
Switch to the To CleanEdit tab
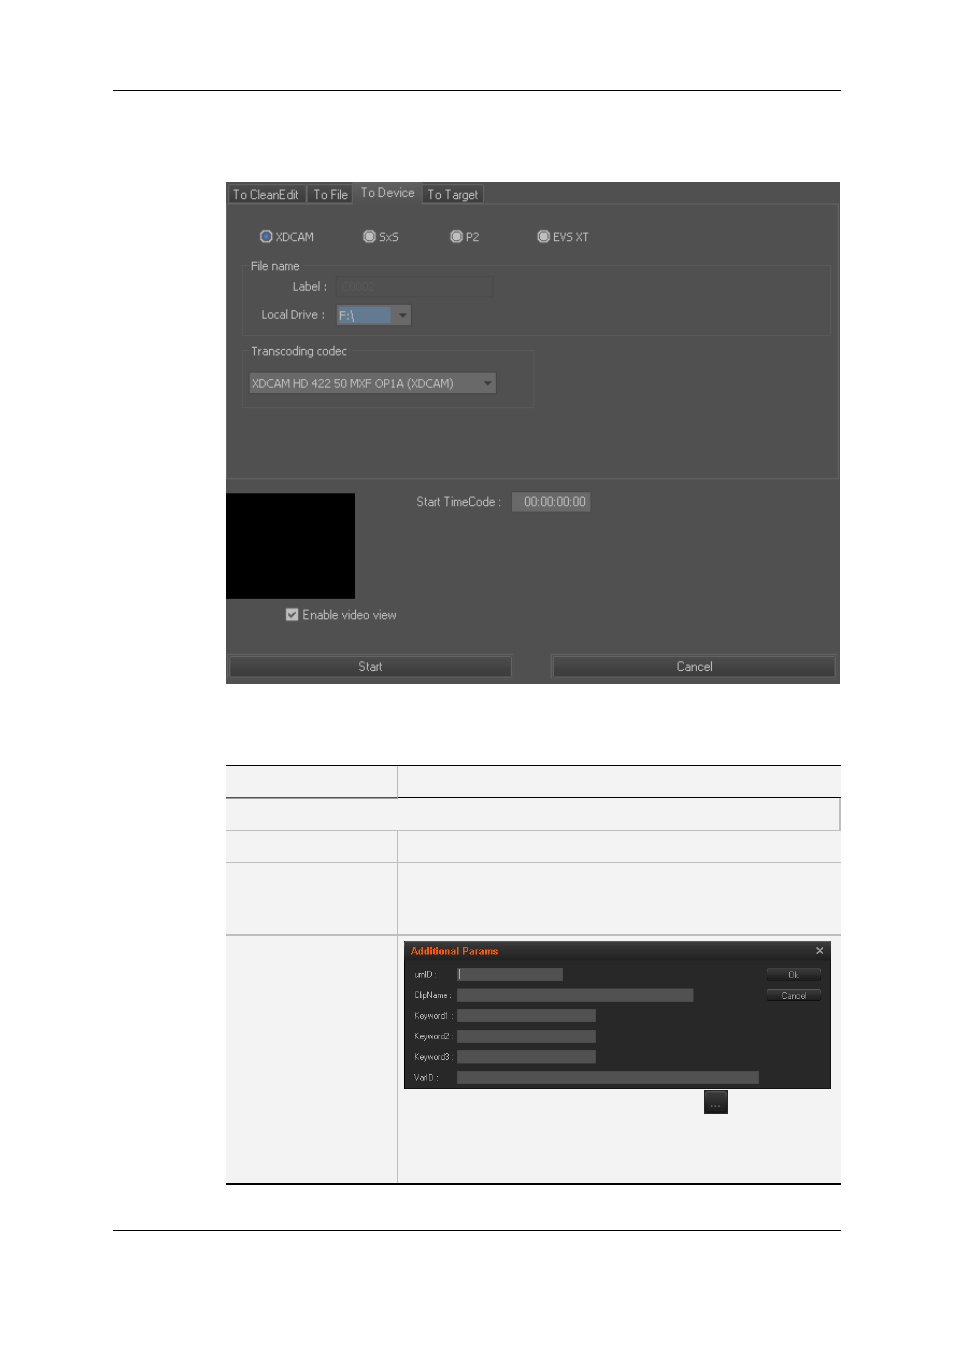(x=266, y=195)
